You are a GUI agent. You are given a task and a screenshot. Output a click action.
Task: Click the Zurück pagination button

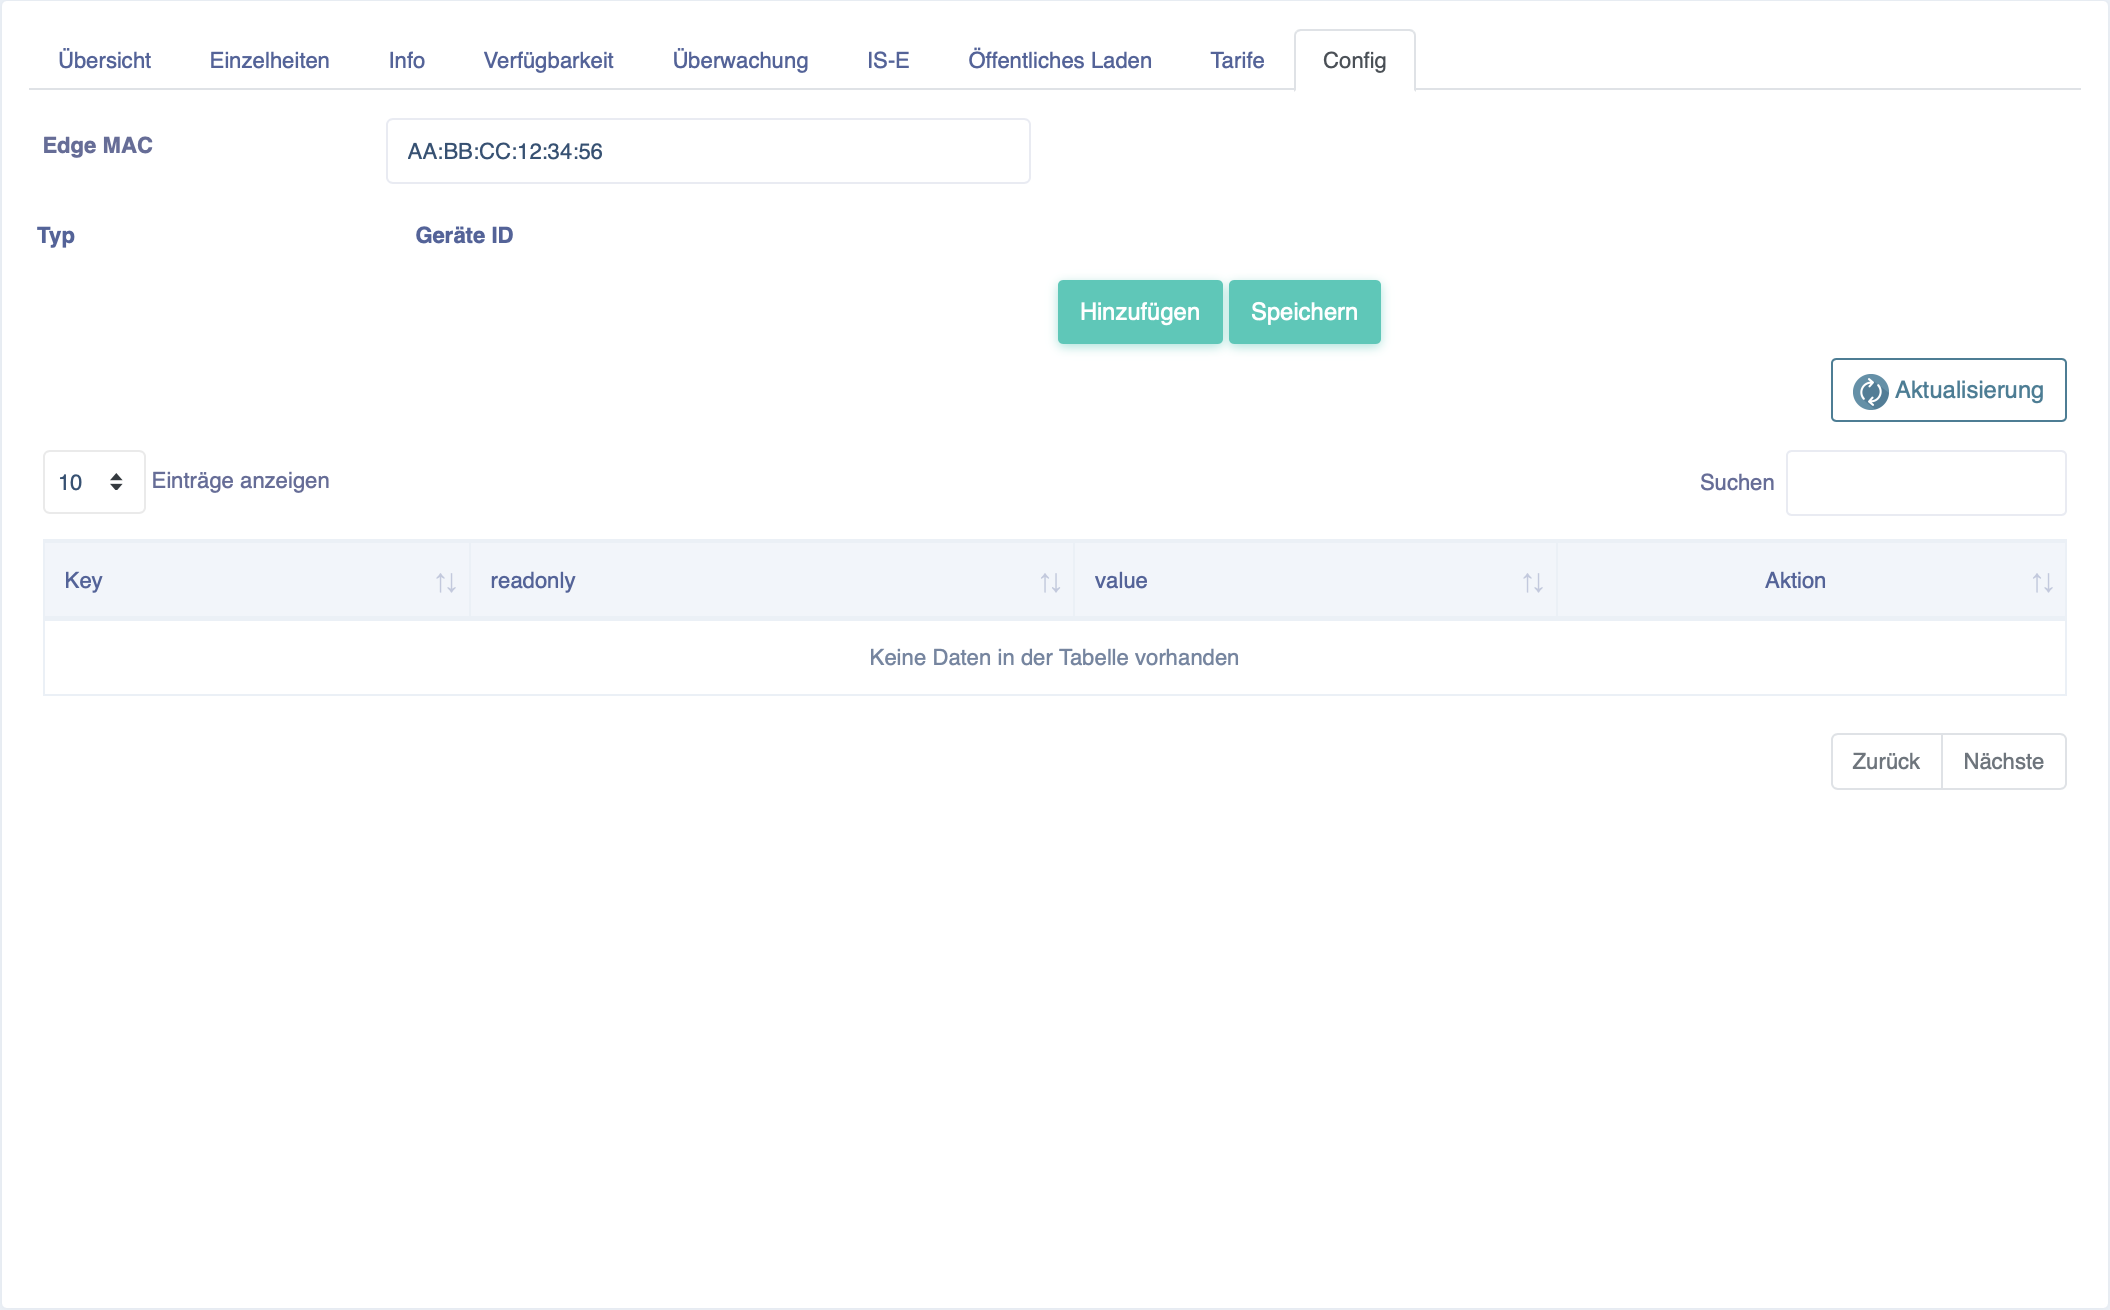[1886, 762]
